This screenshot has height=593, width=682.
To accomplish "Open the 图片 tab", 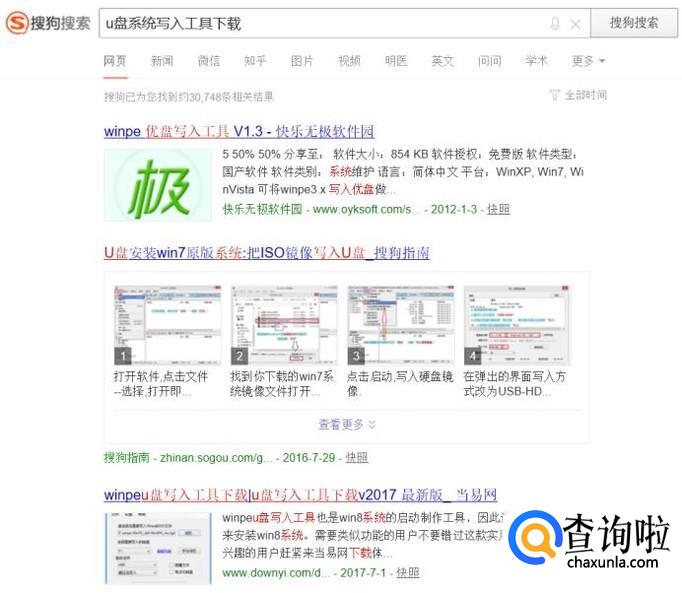I will pyautogui.click(x=302, y=60).
